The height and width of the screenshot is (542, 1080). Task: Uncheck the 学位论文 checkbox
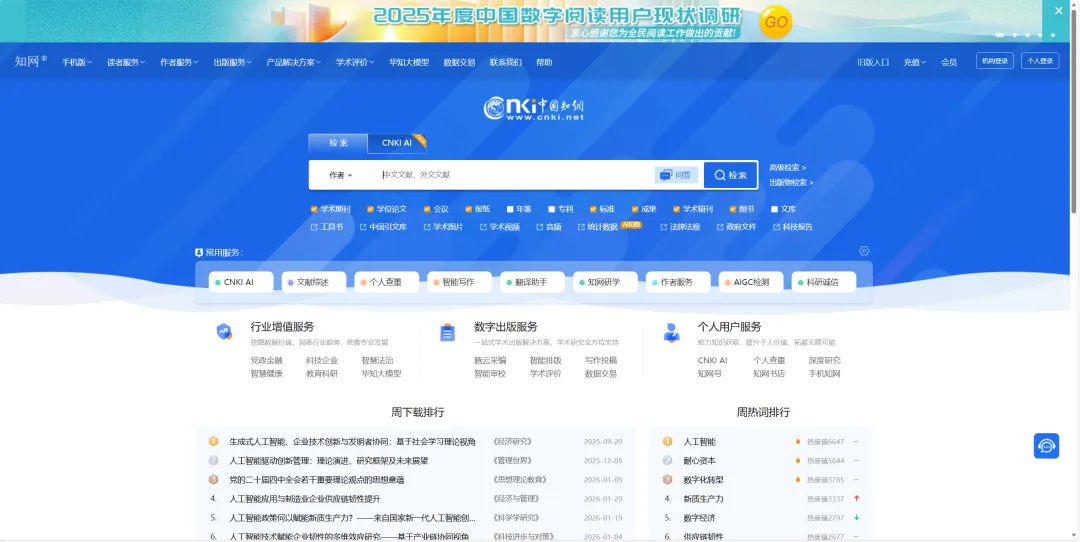pyautogui.click(x=371, y=209)
